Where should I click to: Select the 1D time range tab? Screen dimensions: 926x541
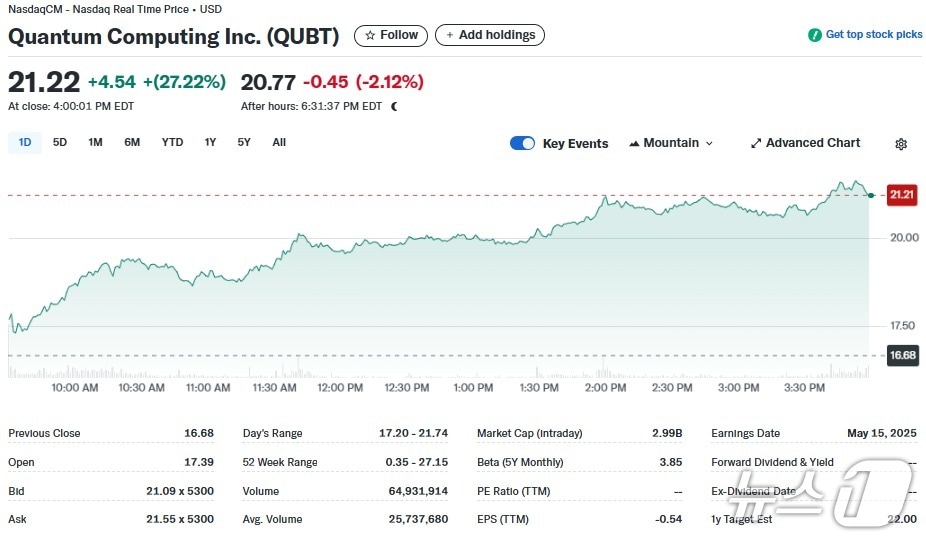(25, 142)
